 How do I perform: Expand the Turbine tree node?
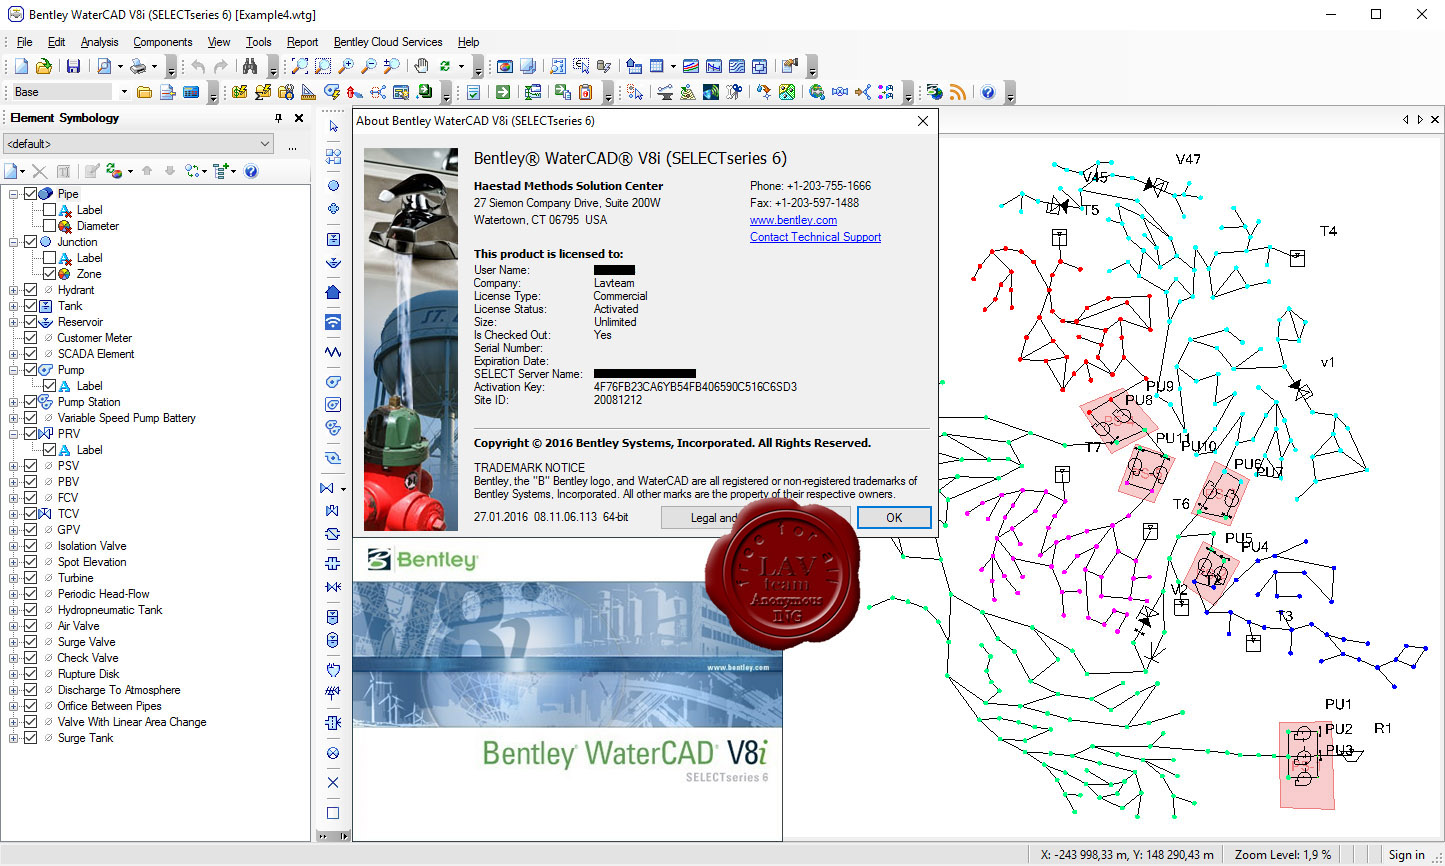coord(14,578)
